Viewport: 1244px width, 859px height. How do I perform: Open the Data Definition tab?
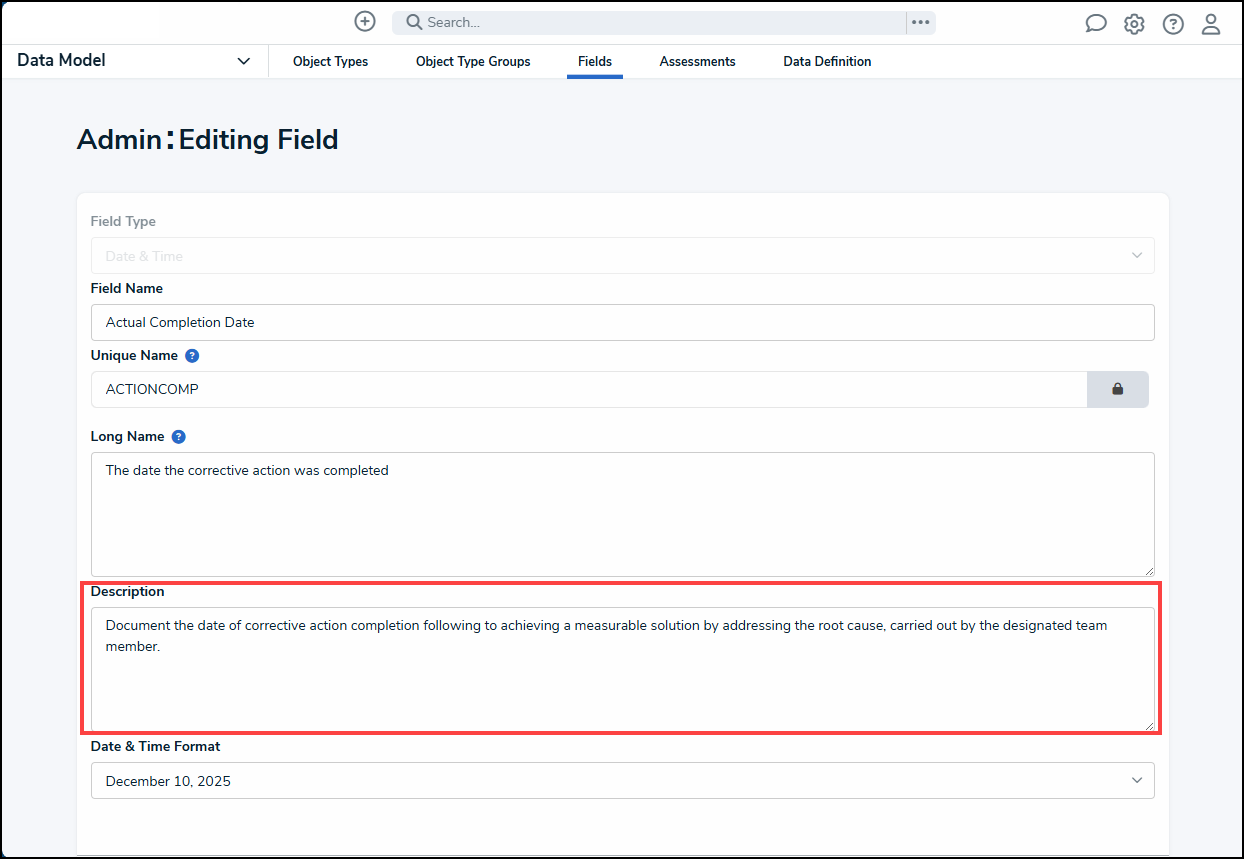[827, 61]
